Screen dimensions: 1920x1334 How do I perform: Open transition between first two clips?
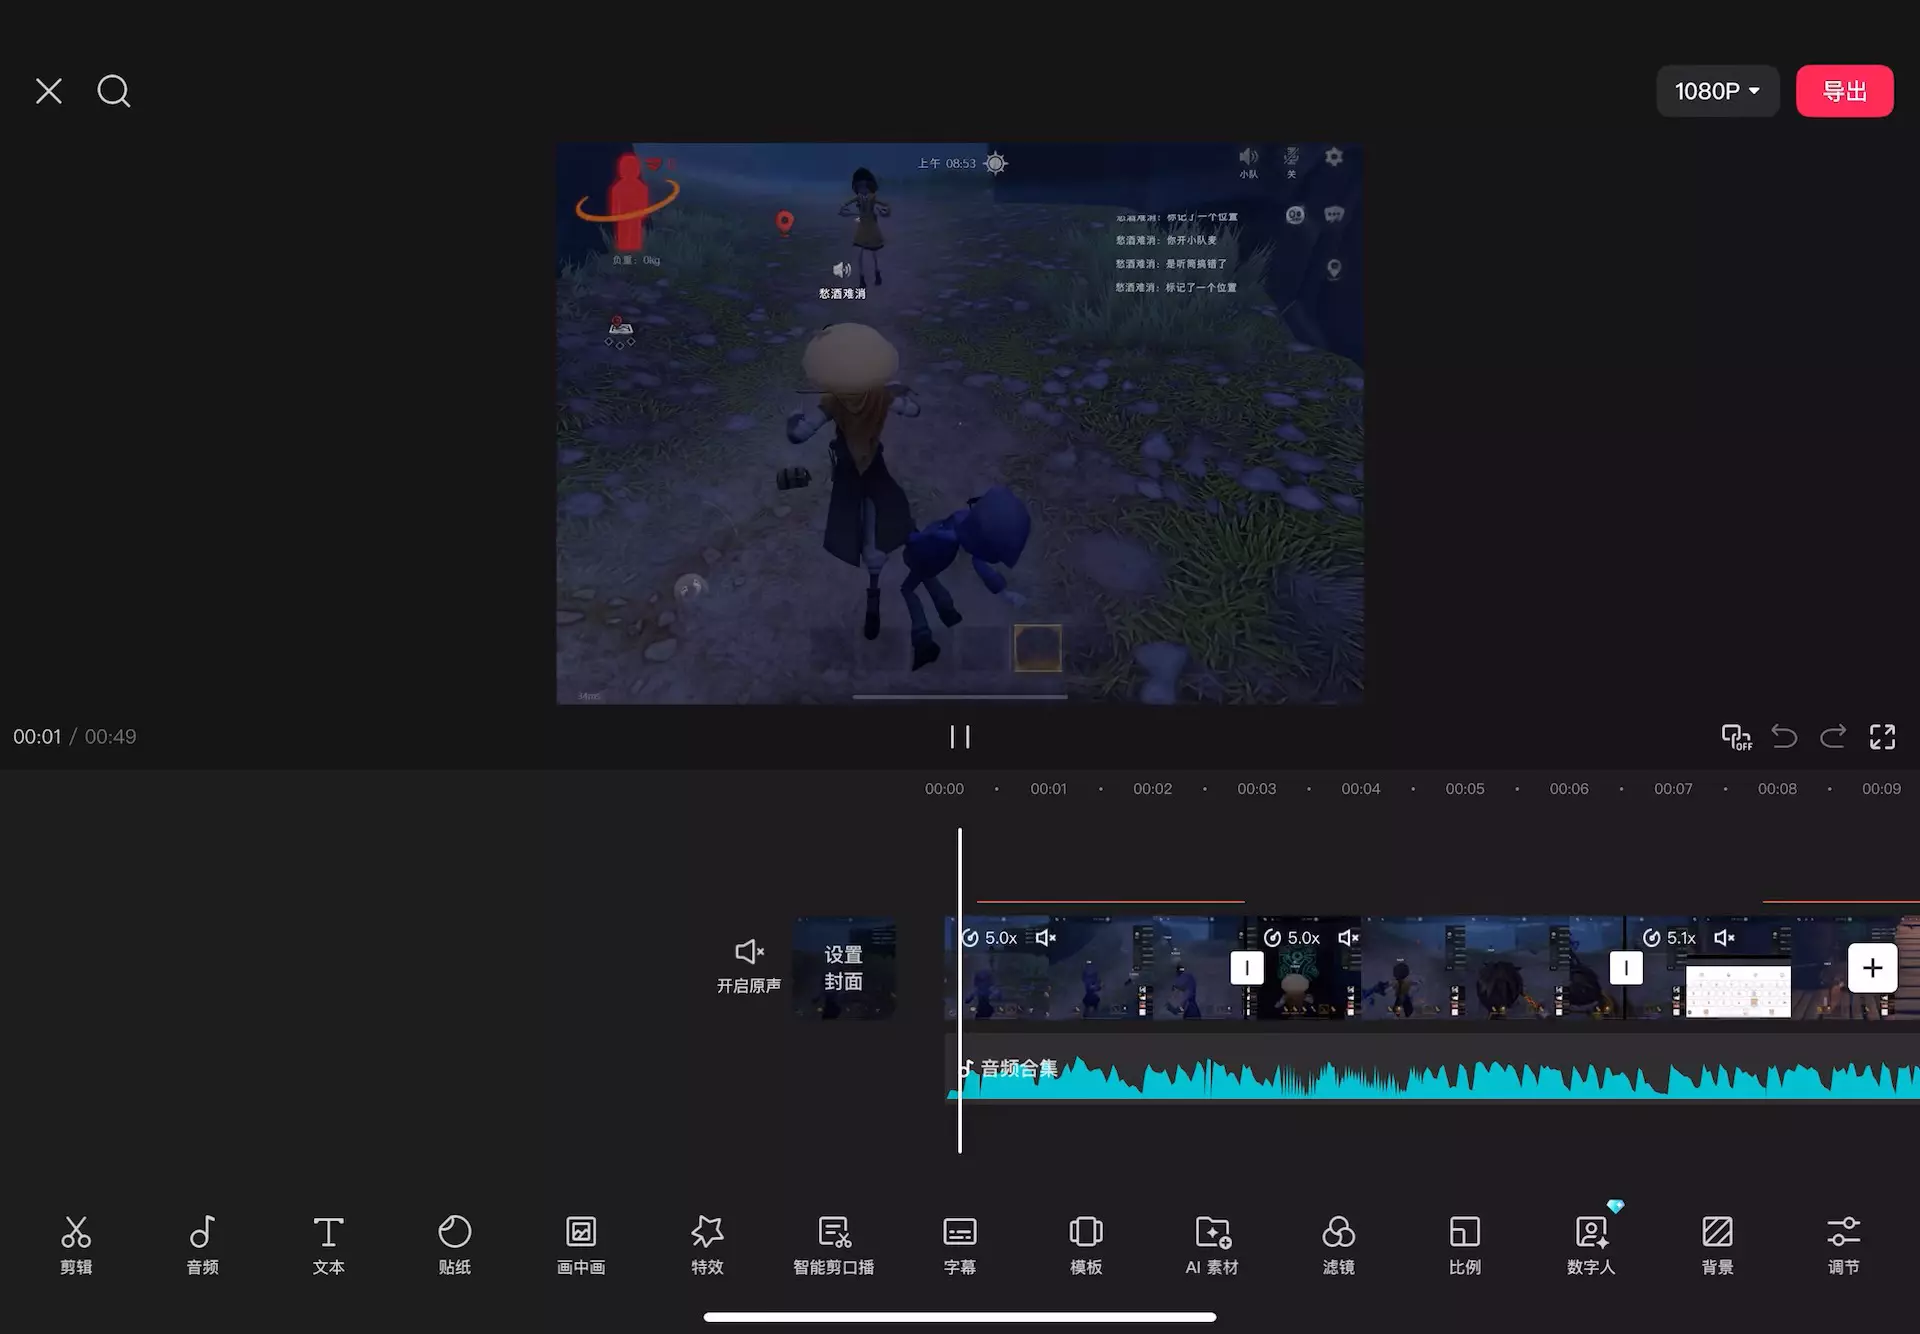1247,968
